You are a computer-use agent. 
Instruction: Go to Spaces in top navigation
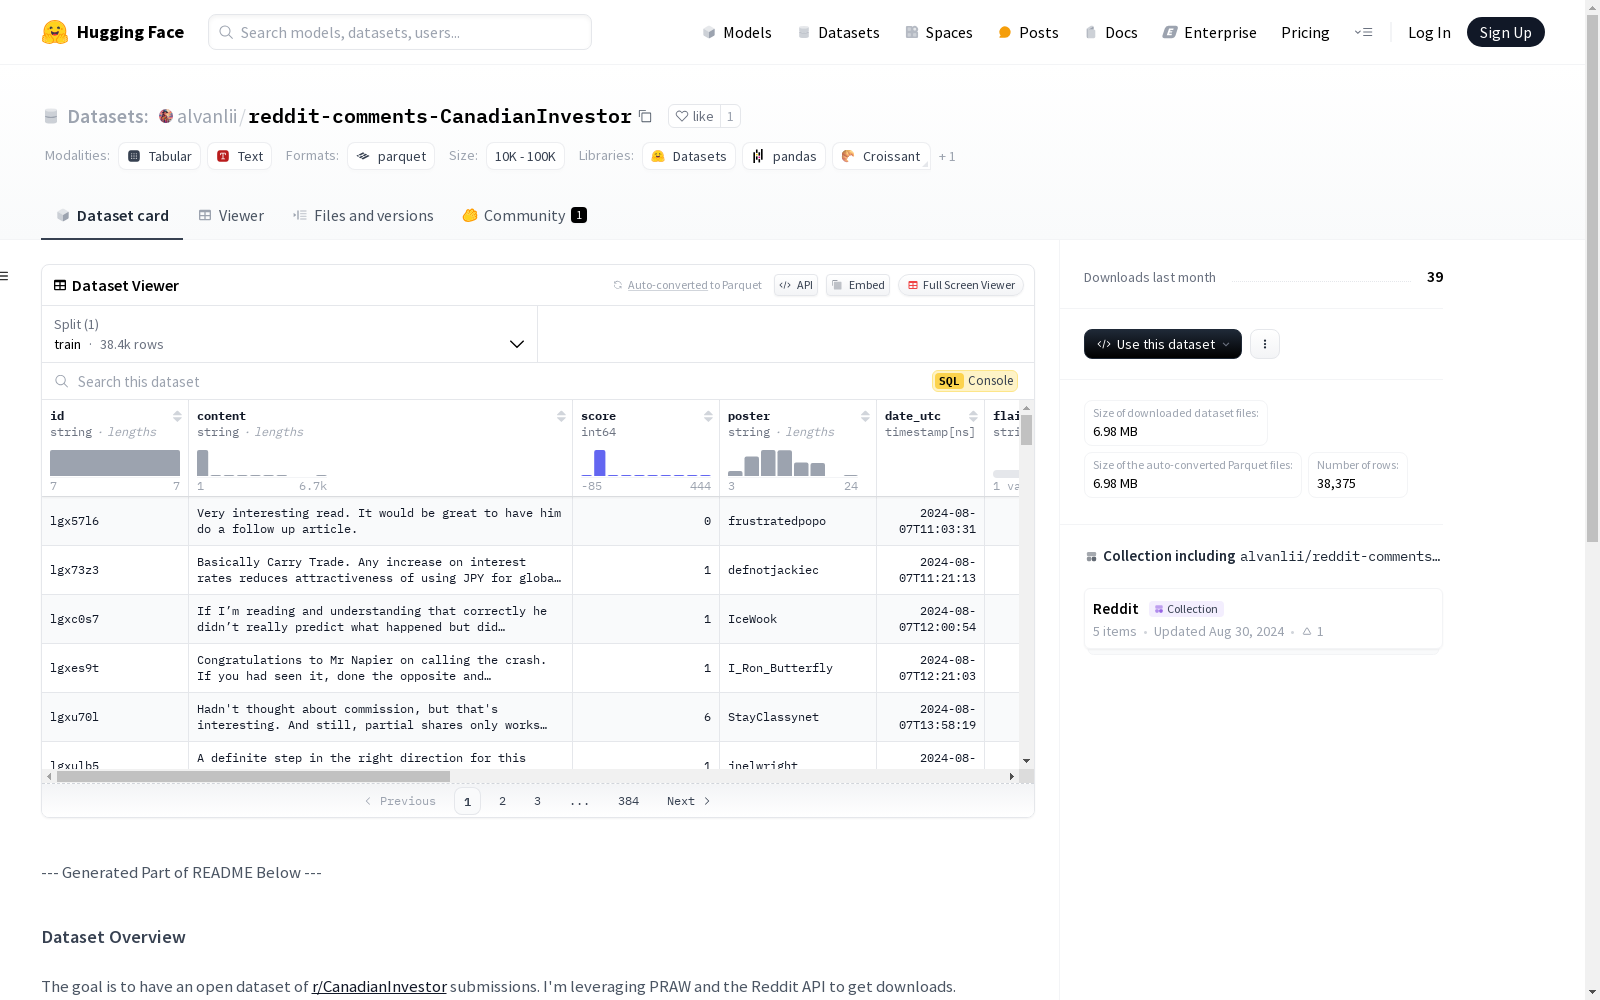(x=939, y=32)
